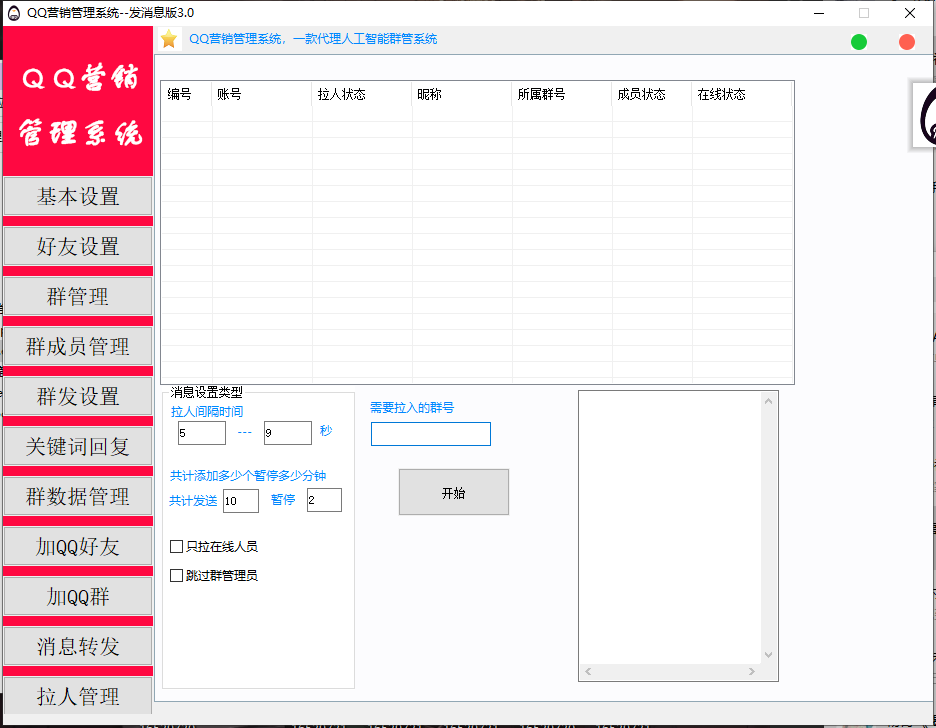Click the log box scroll right arrow

click(752, 671)
